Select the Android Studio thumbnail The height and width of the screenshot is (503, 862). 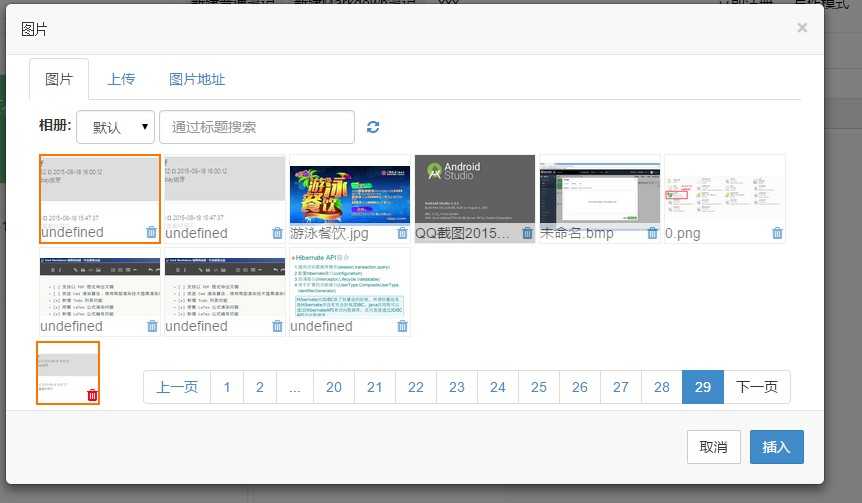474,189
